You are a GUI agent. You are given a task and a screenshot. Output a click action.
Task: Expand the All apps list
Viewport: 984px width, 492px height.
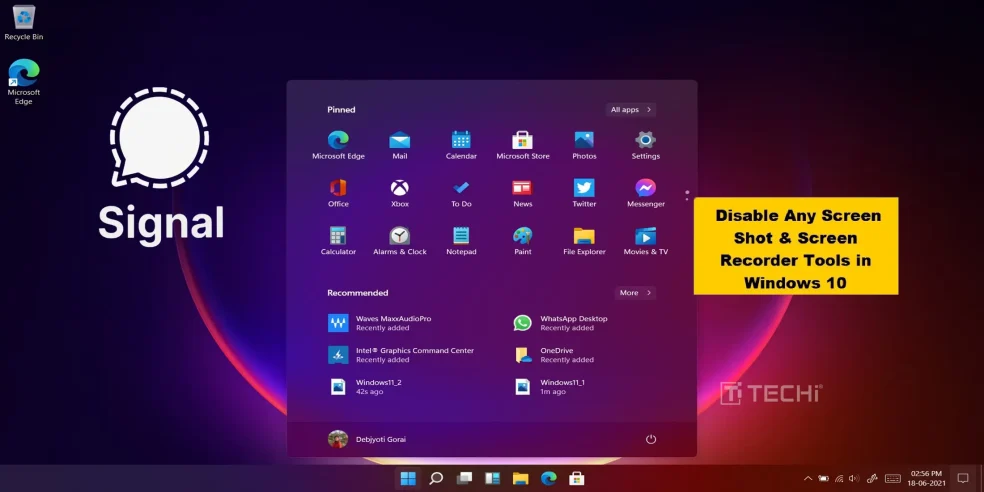click(x=631, y=110)
